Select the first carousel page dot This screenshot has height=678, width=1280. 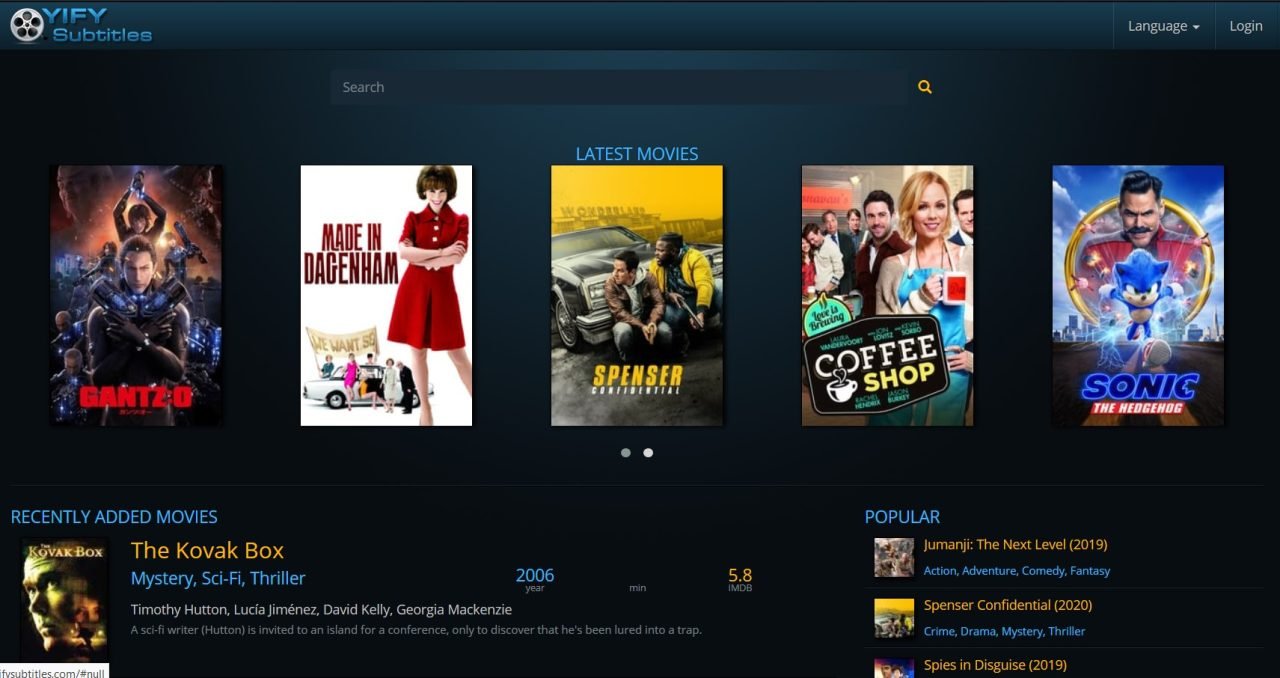(x=626, y=453)
